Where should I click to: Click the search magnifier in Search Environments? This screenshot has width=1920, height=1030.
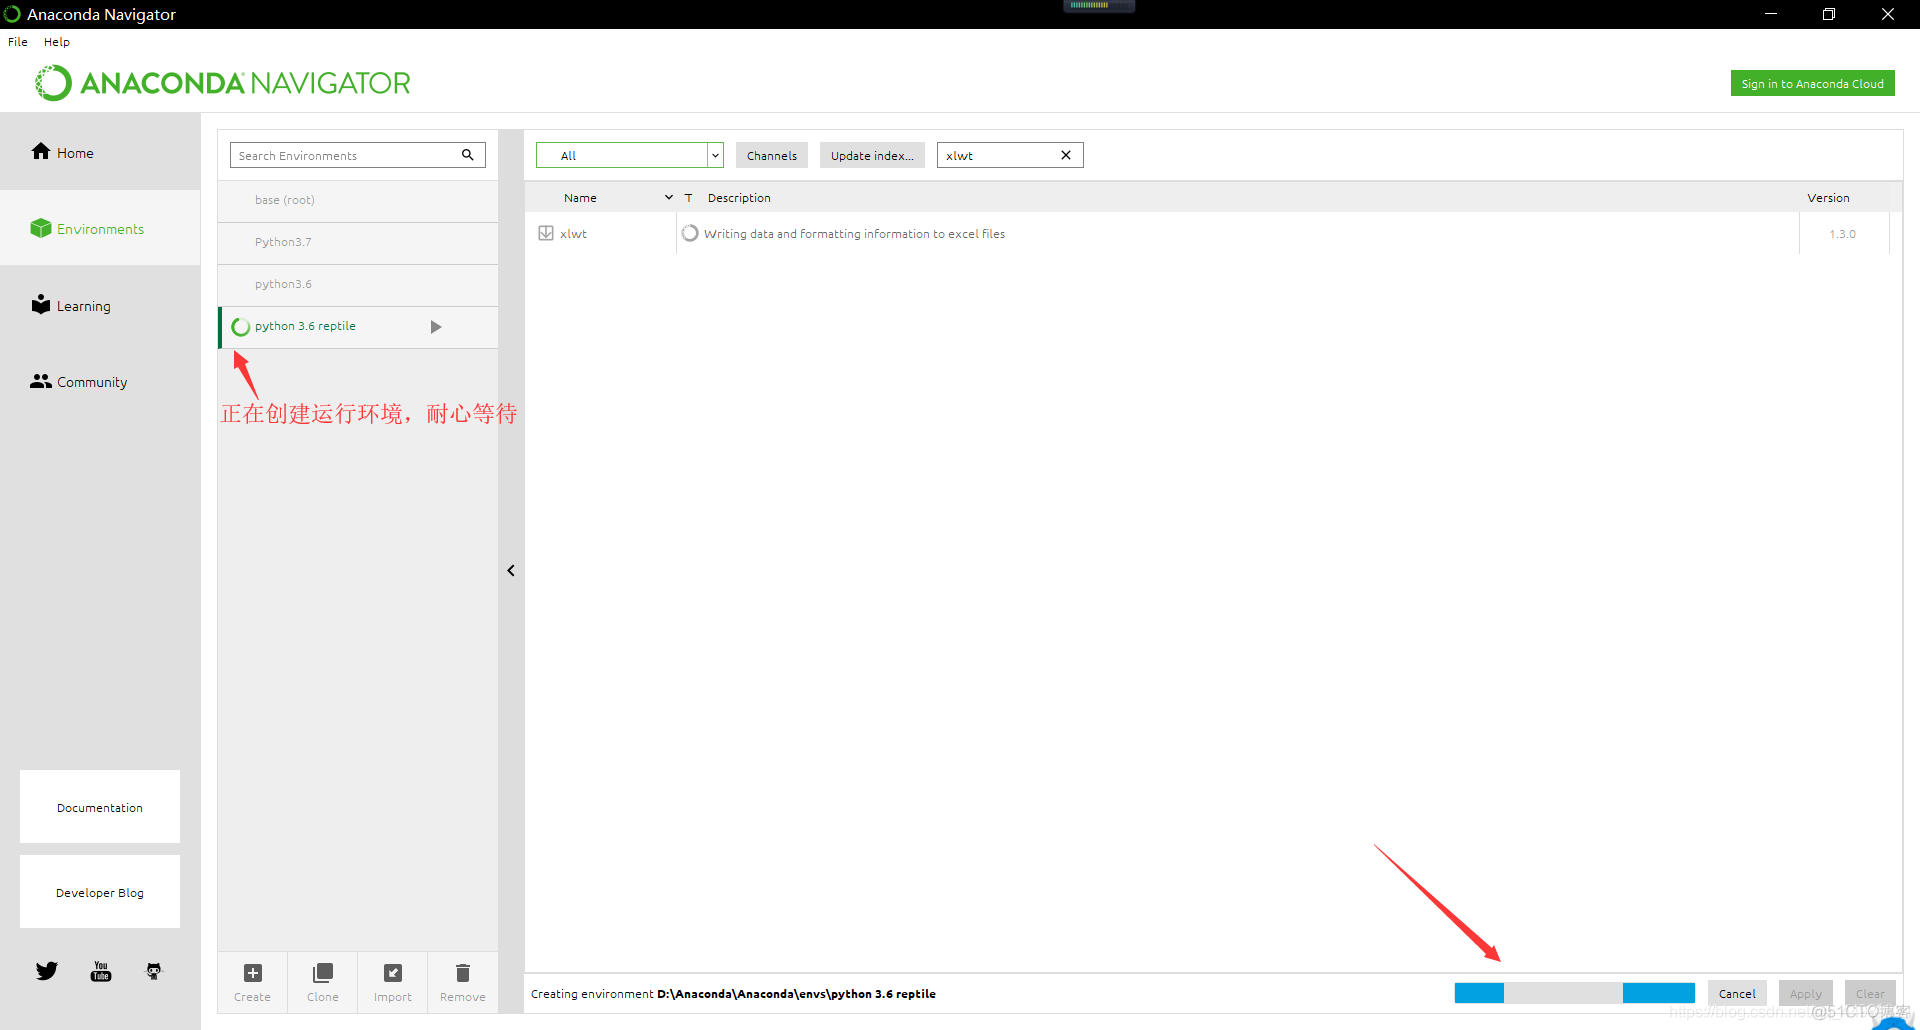tap(467, 155)
